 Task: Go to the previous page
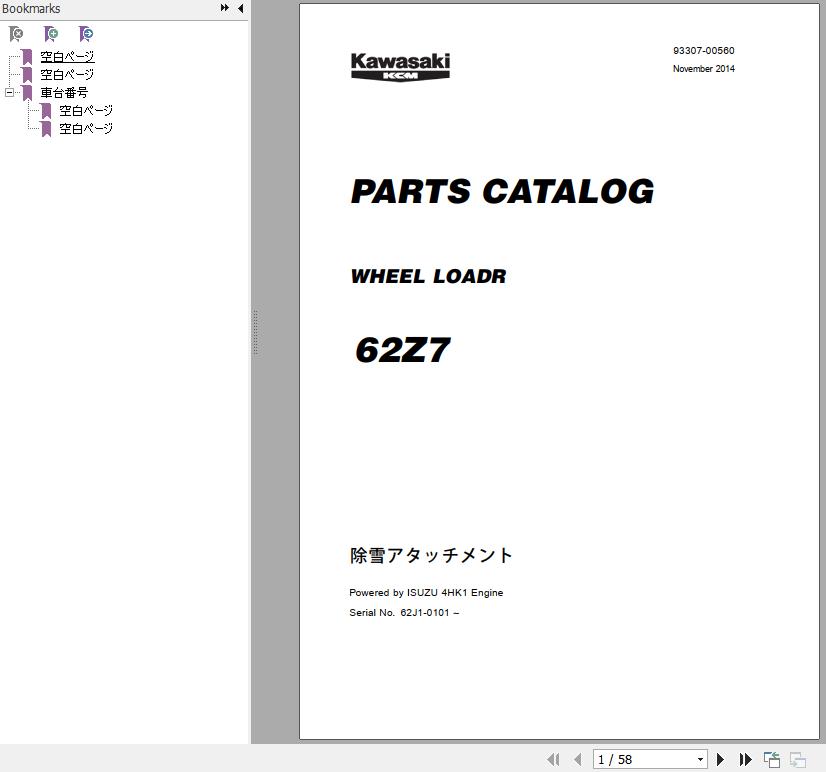[578, 759]
